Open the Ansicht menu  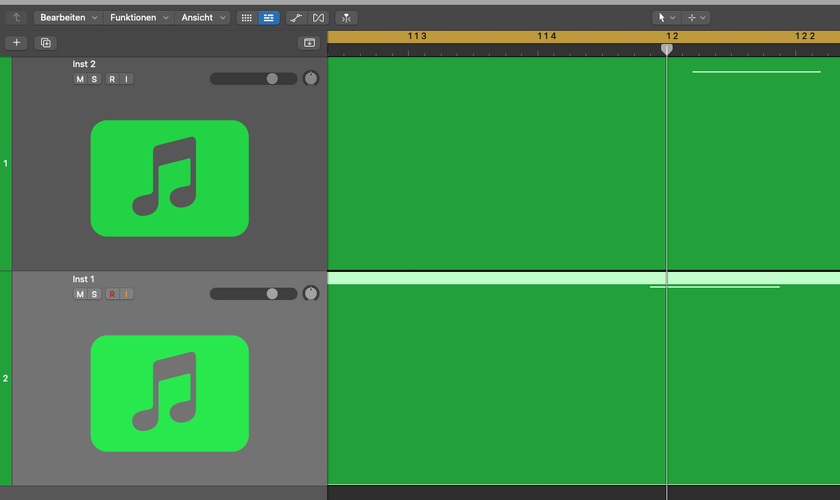[x=202, y=18]
